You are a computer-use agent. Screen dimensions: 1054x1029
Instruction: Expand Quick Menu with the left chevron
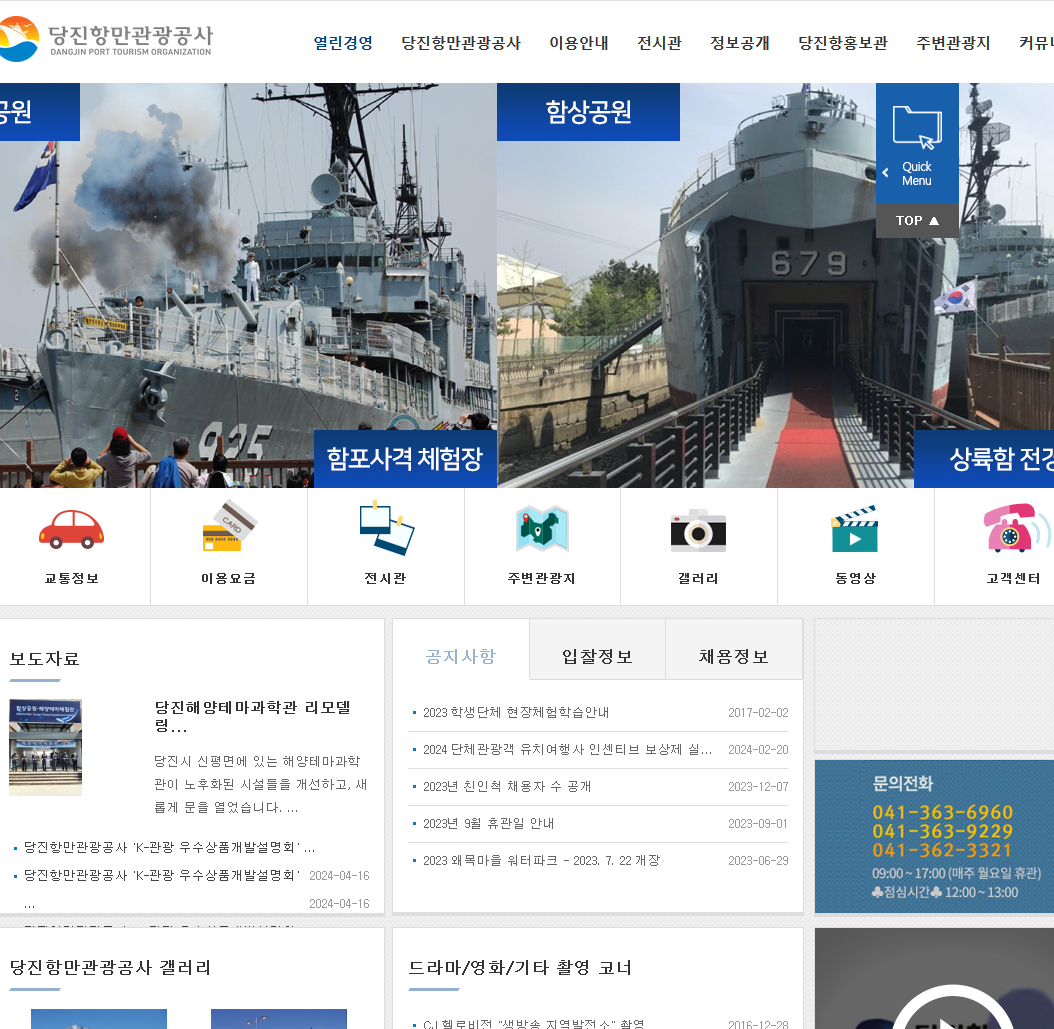click(x=885, y=173)
